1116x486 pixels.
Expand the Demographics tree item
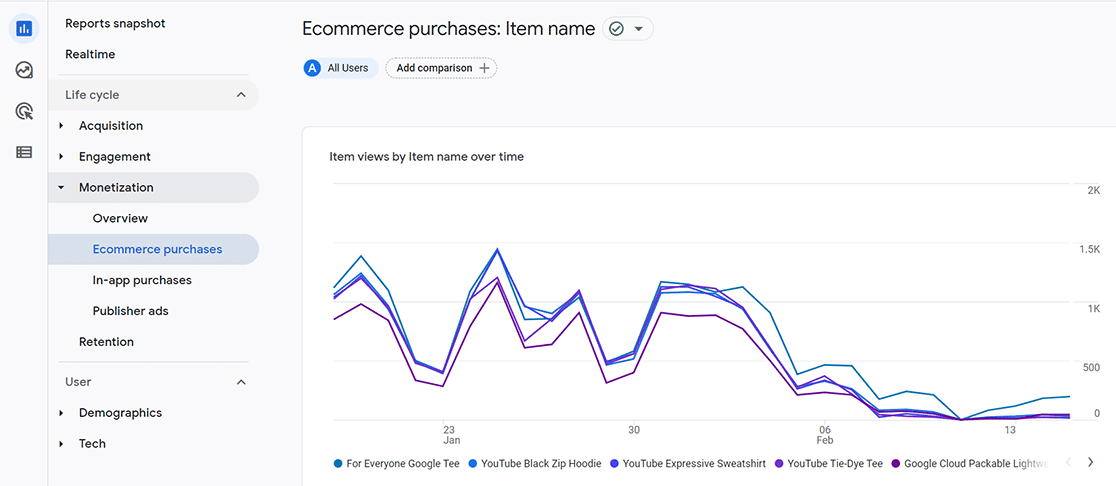[62, 413]
